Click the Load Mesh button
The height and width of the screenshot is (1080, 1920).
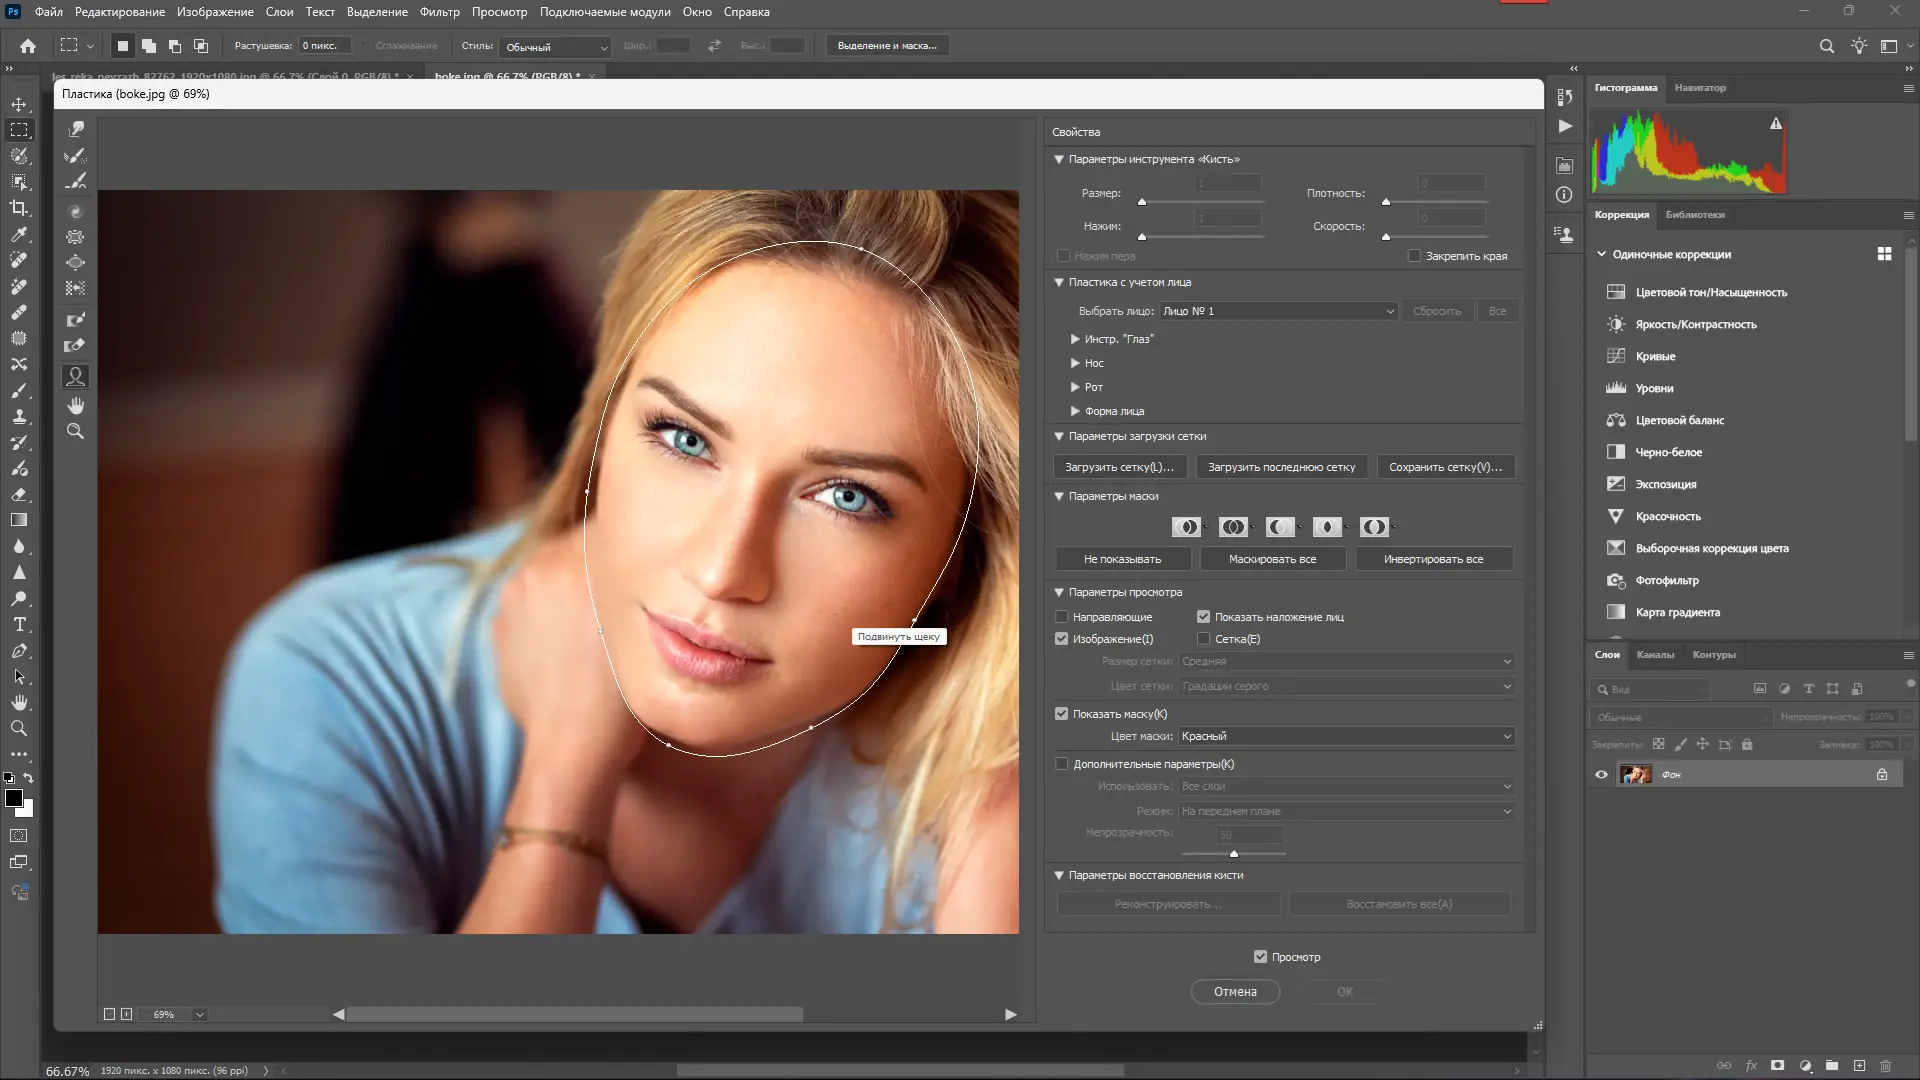point(1119,467)
